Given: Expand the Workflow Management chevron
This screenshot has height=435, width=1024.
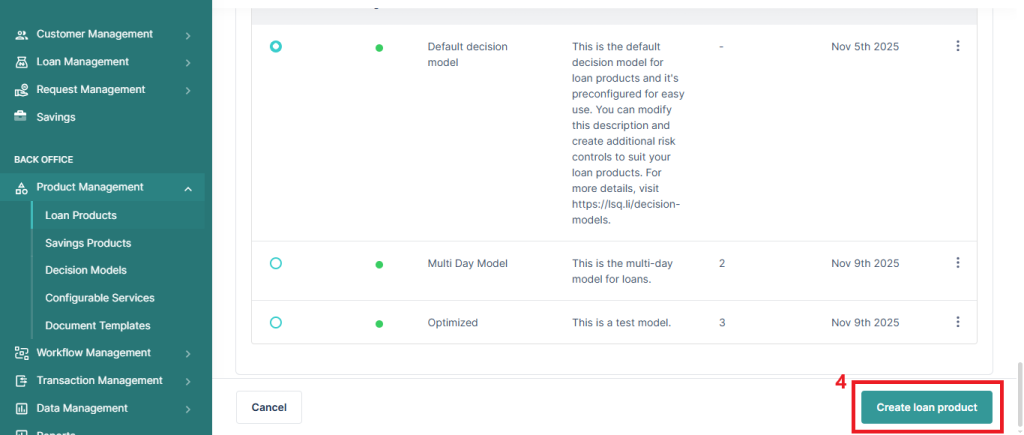Looking at the screenshot, I should (188, 353).
